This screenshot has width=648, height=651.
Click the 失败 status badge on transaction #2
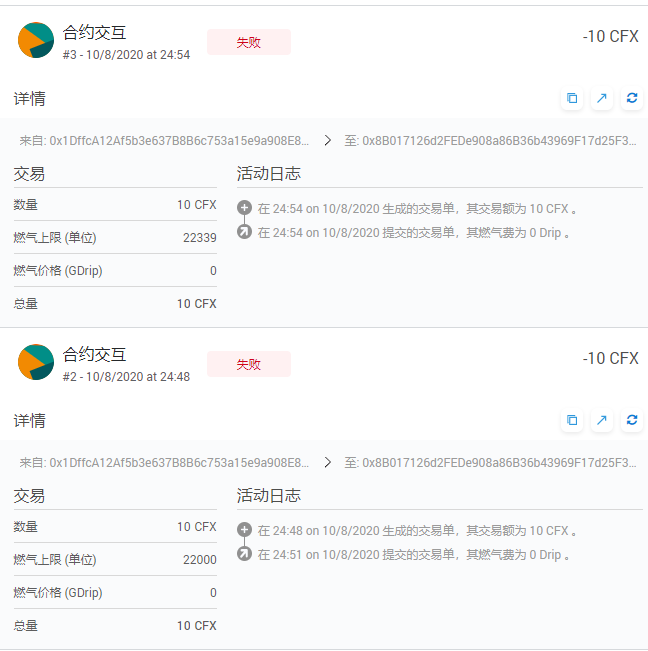(x=248, y=364)
